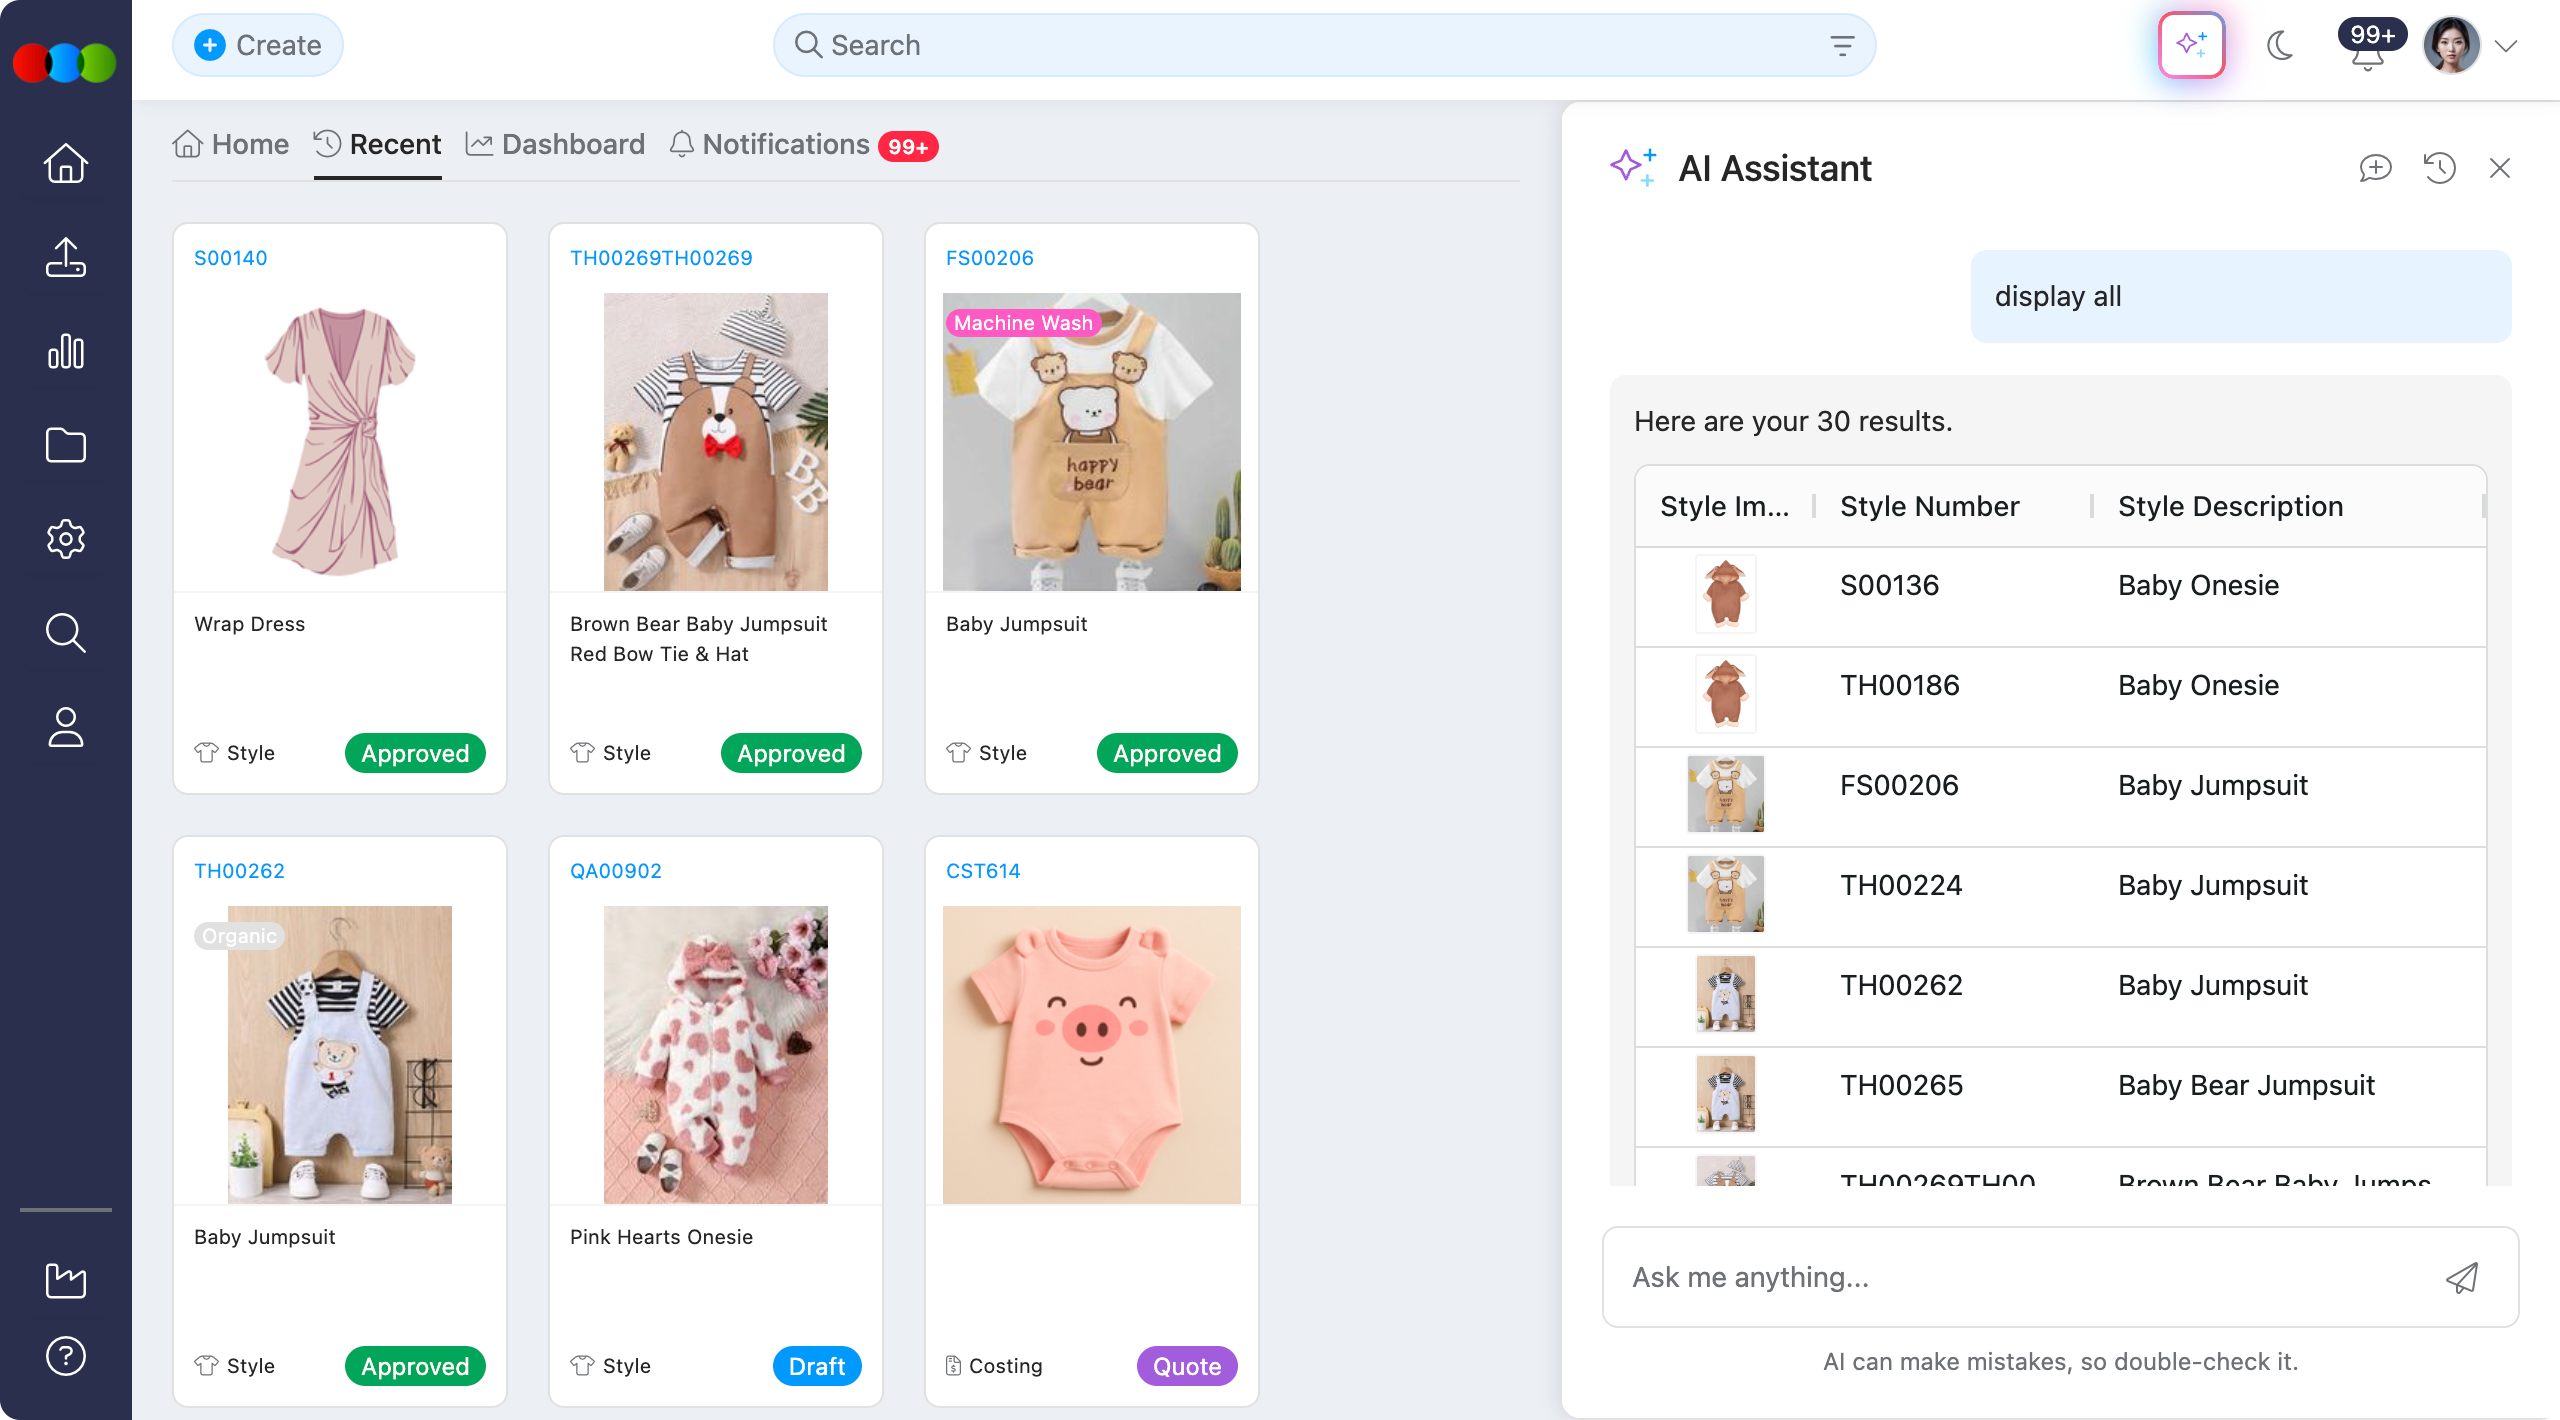The image size is (2560, 1420).
Task: Open the AI Assistant sparkle icon in top bar
Action: [2190, 44]
